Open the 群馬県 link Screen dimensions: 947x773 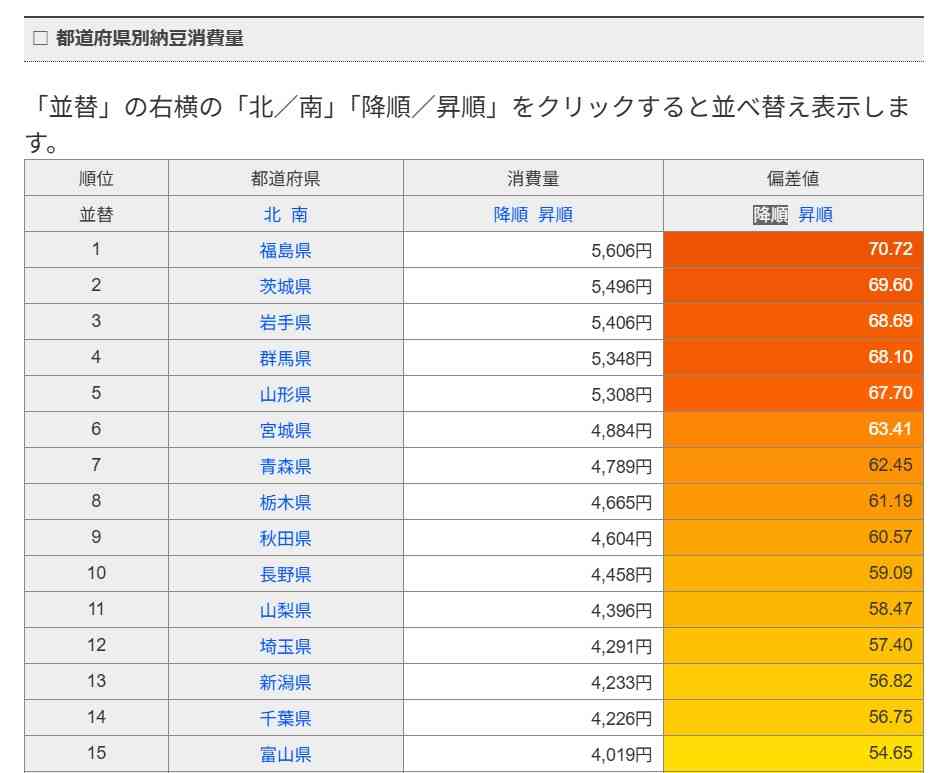(x=285, y=358)
